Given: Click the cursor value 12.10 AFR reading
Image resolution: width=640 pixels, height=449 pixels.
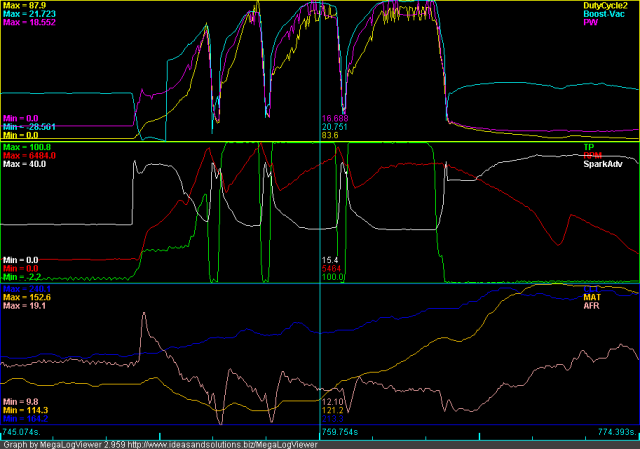Looking at the screenshot, I should tap(332, 400).
